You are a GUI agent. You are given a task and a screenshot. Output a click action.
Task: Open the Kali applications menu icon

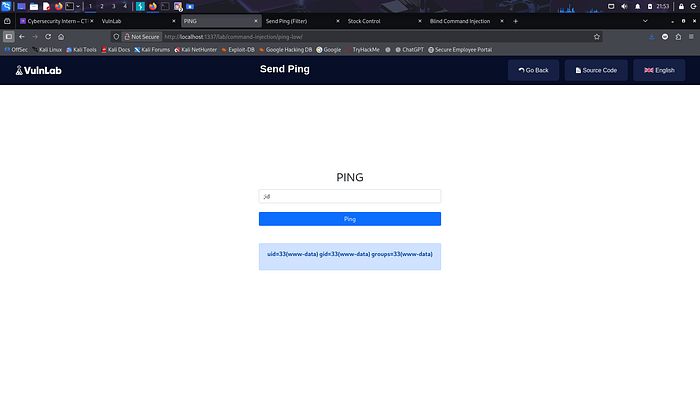[6, 6]
